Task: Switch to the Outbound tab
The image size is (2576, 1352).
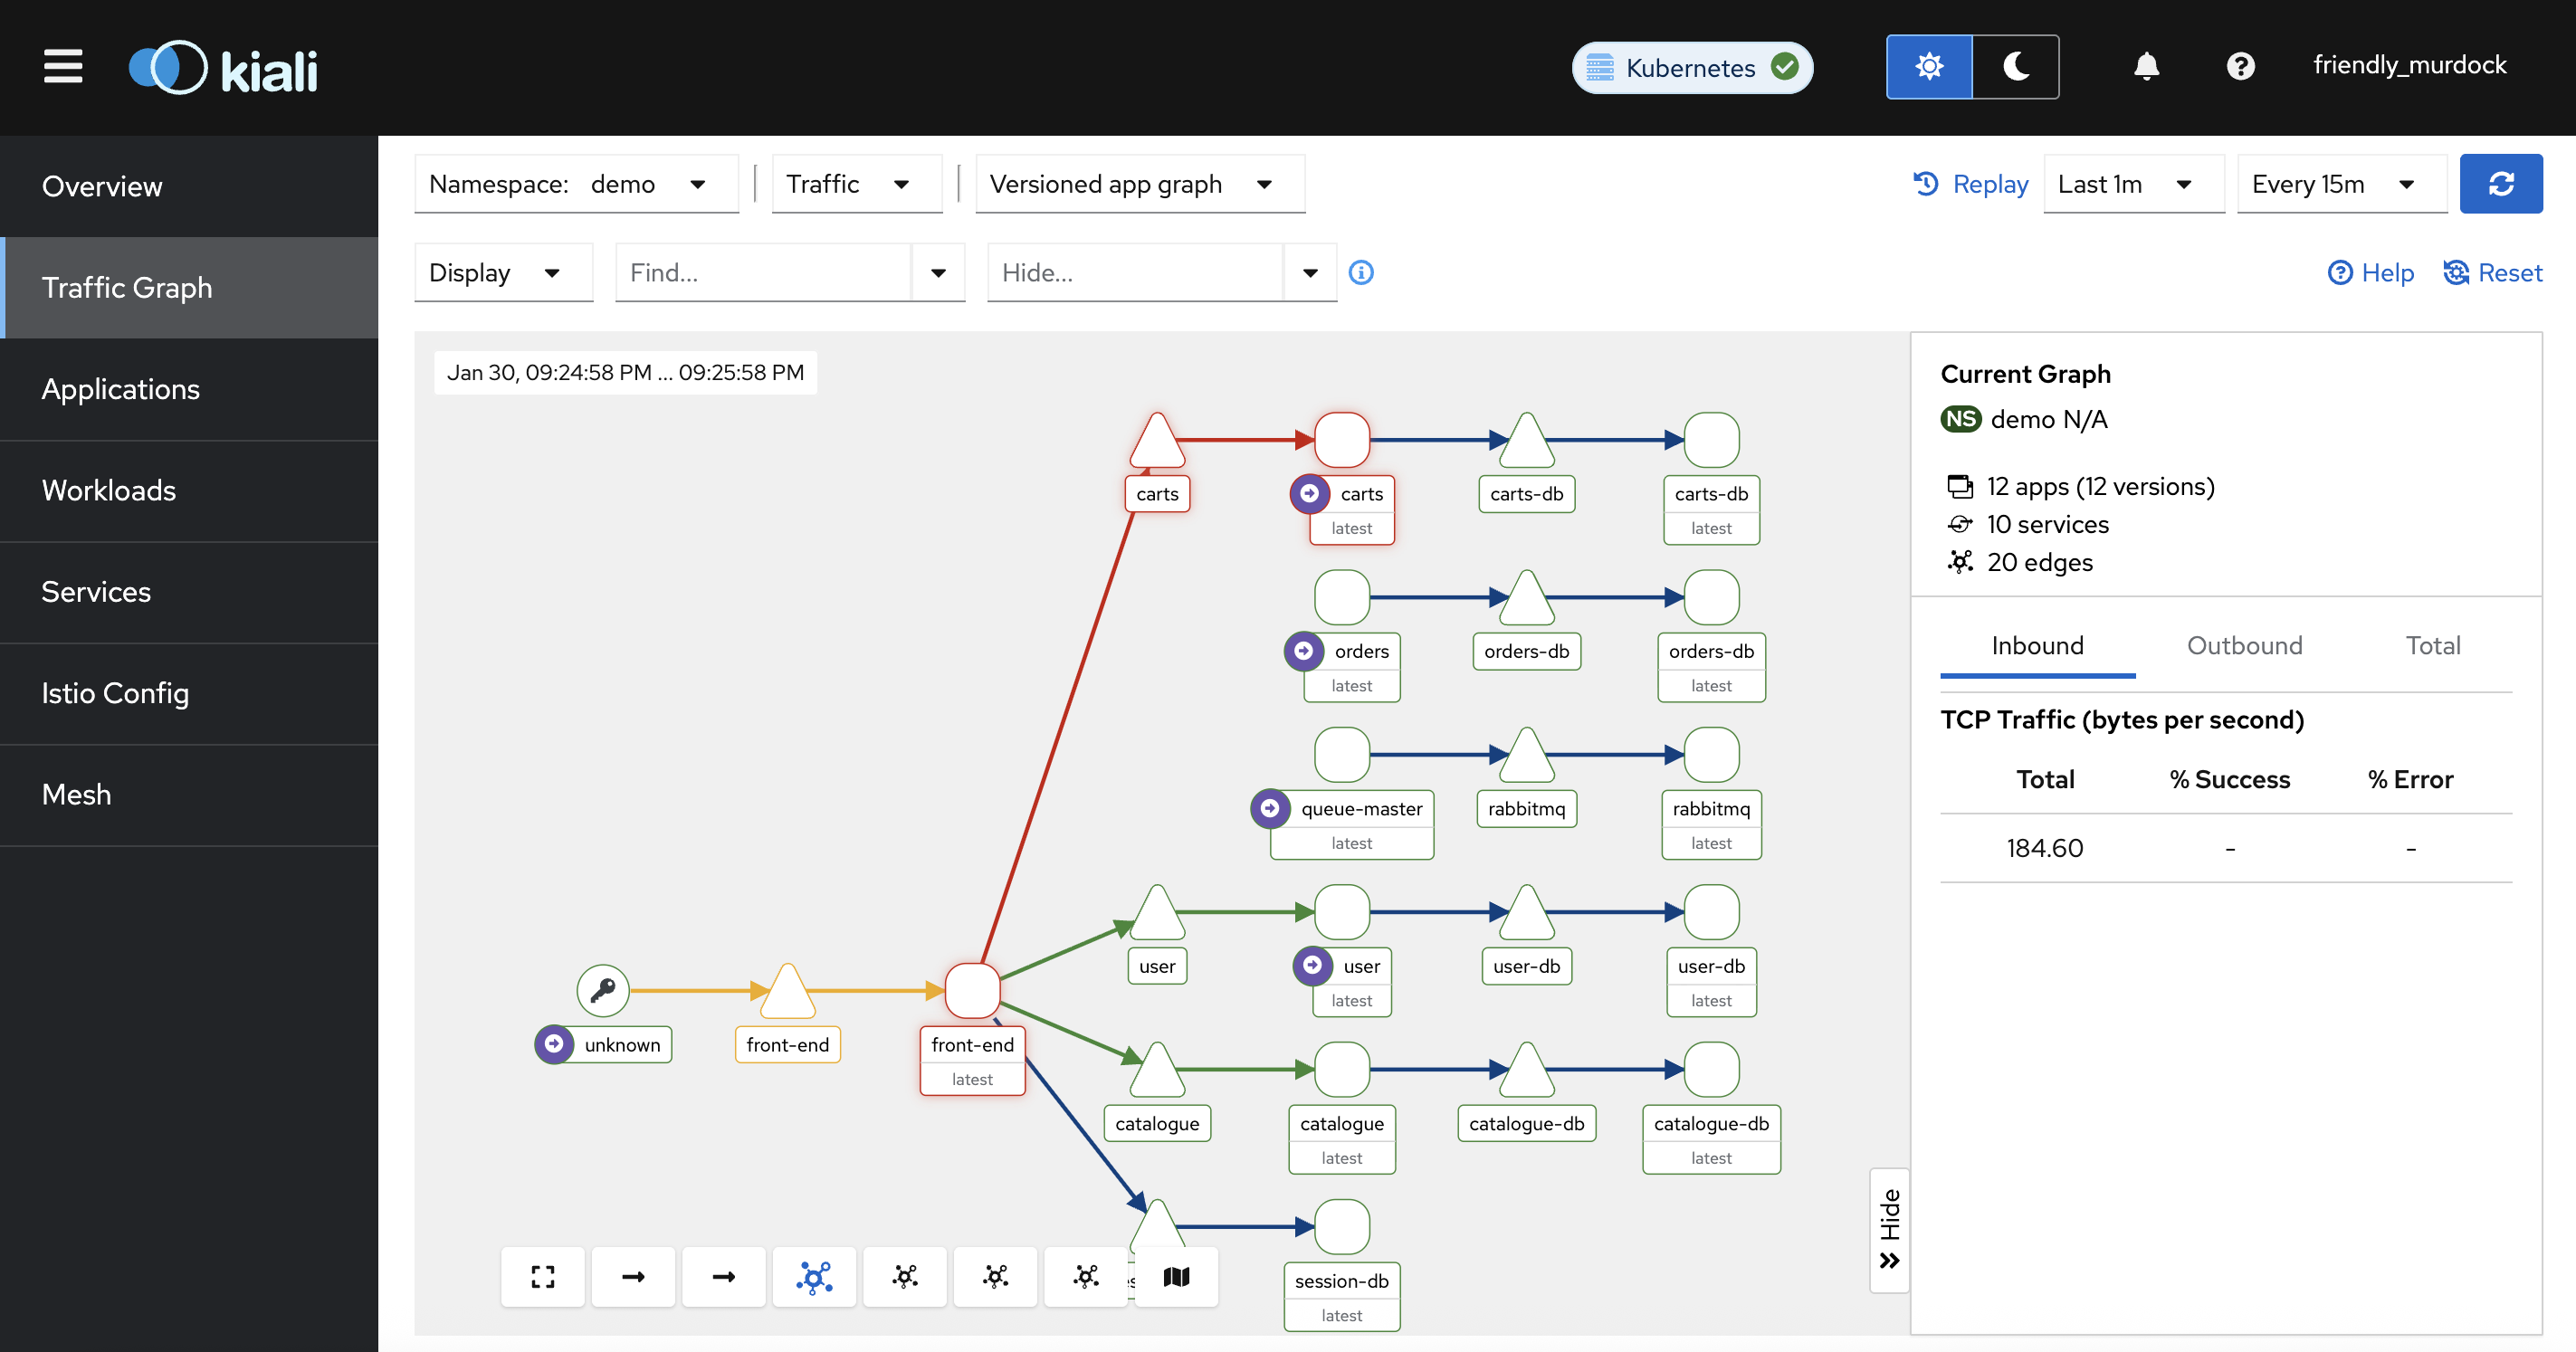Action: click(x=2244, y=646)
